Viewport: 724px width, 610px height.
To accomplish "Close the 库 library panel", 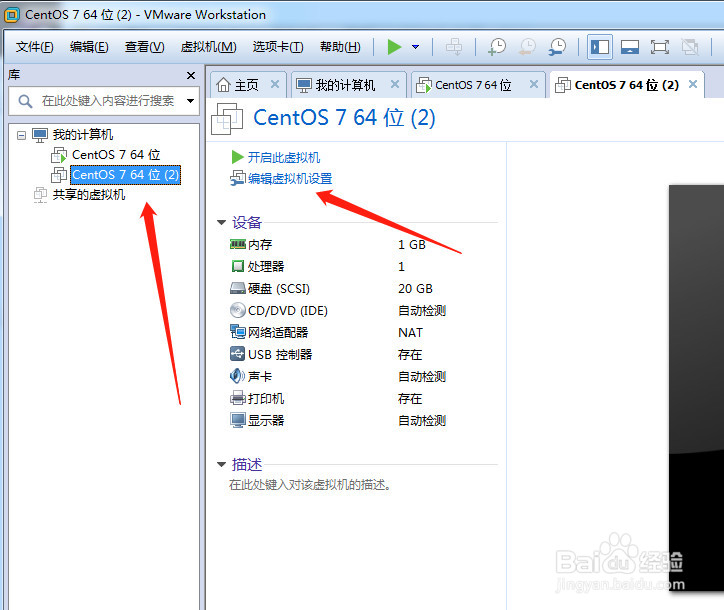I will pyautogui.click(x=191, y=75).
